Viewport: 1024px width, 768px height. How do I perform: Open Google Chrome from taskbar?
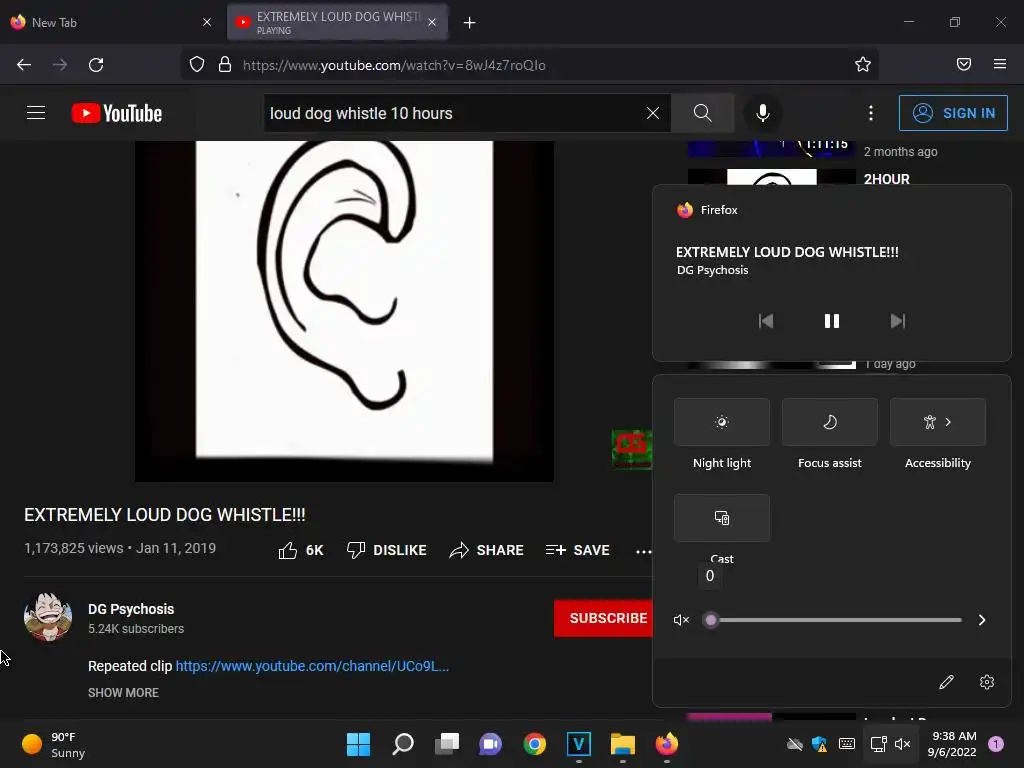pos(535,744)
